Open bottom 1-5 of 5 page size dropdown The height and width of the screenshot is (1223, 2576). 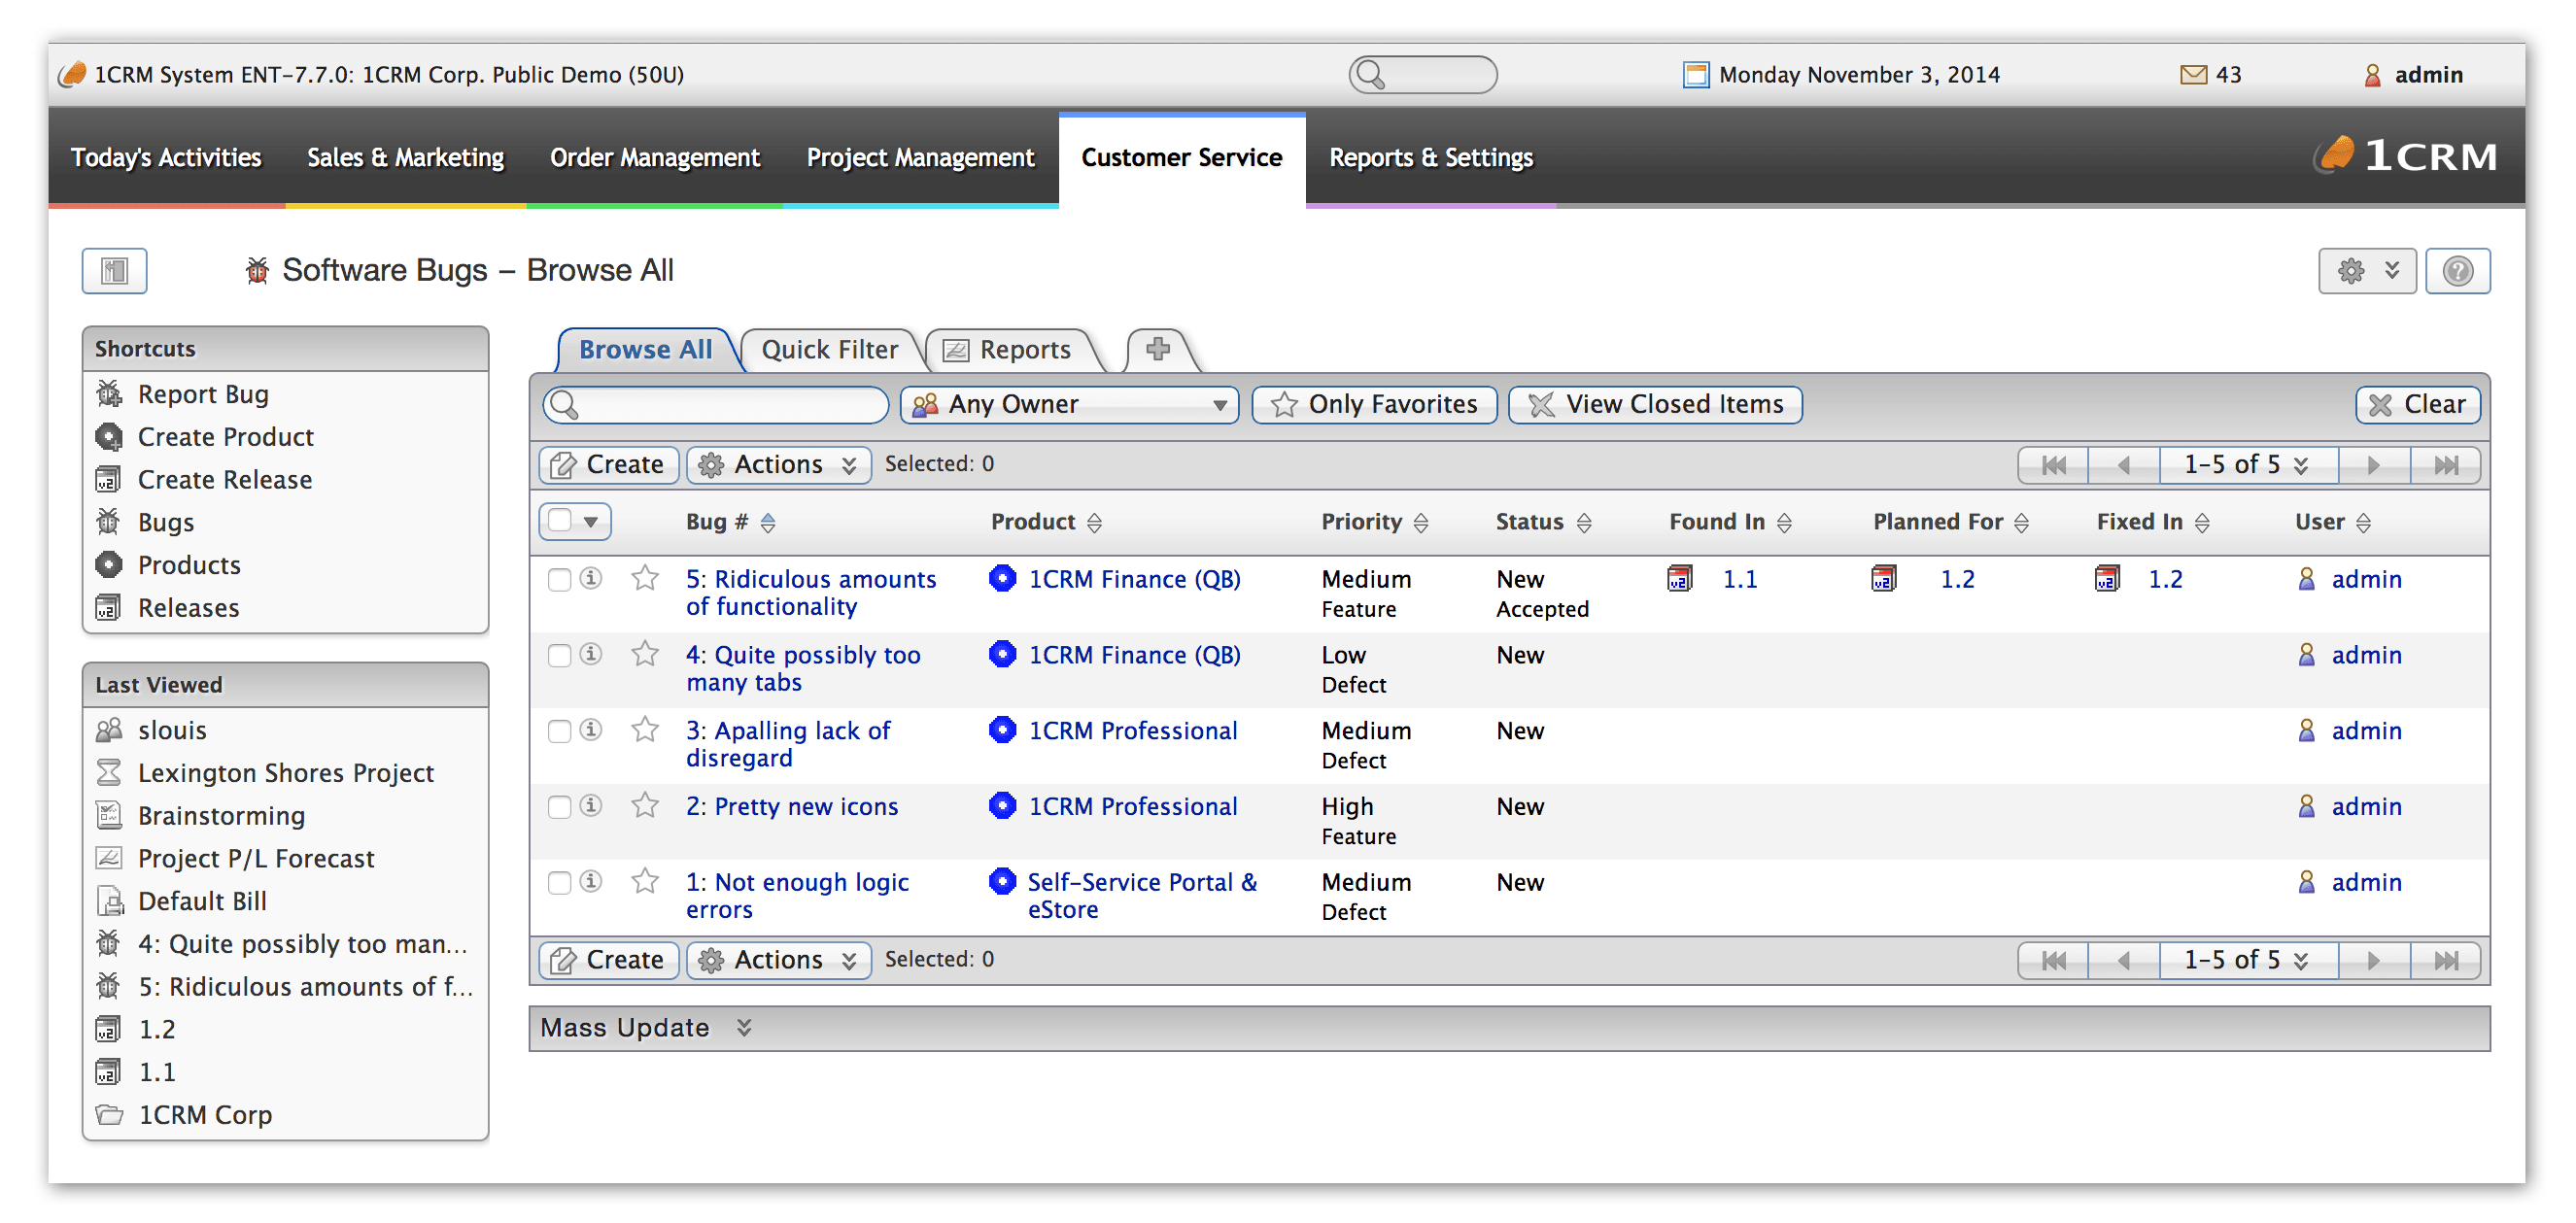pyautogui.click(x=2248, y=961)
